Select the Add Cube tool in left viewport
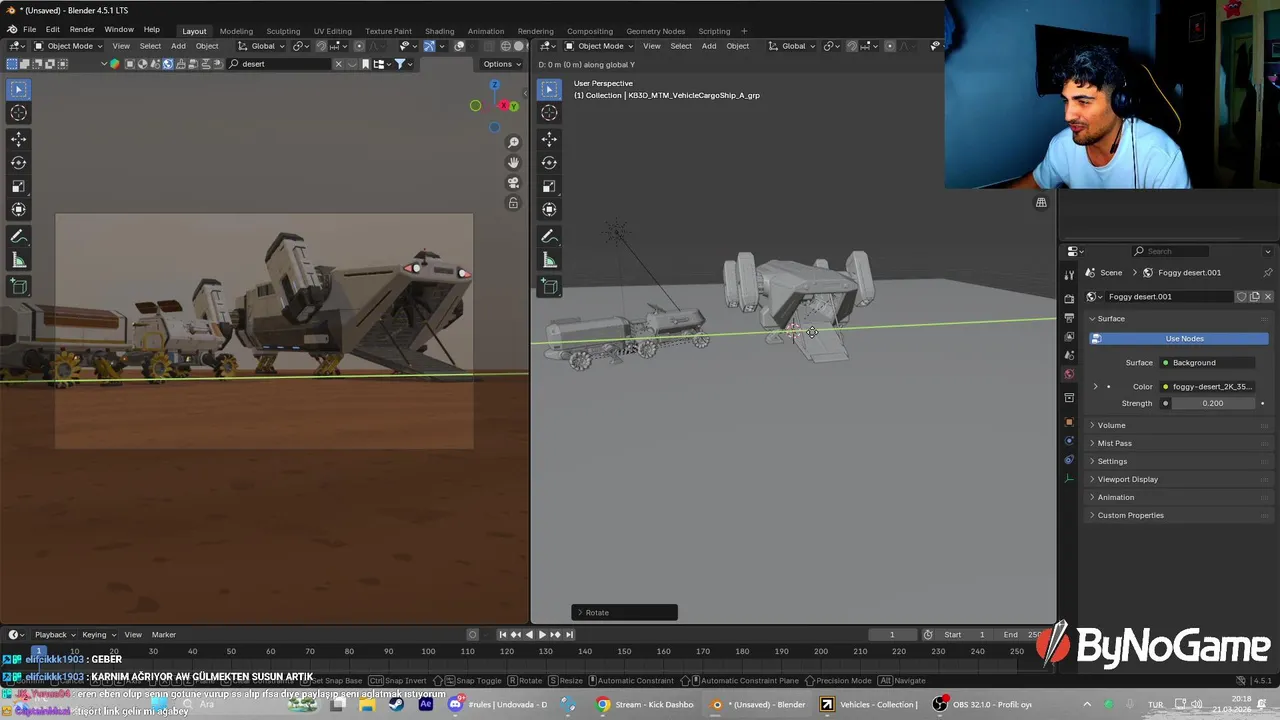 [x=18, y=286]
